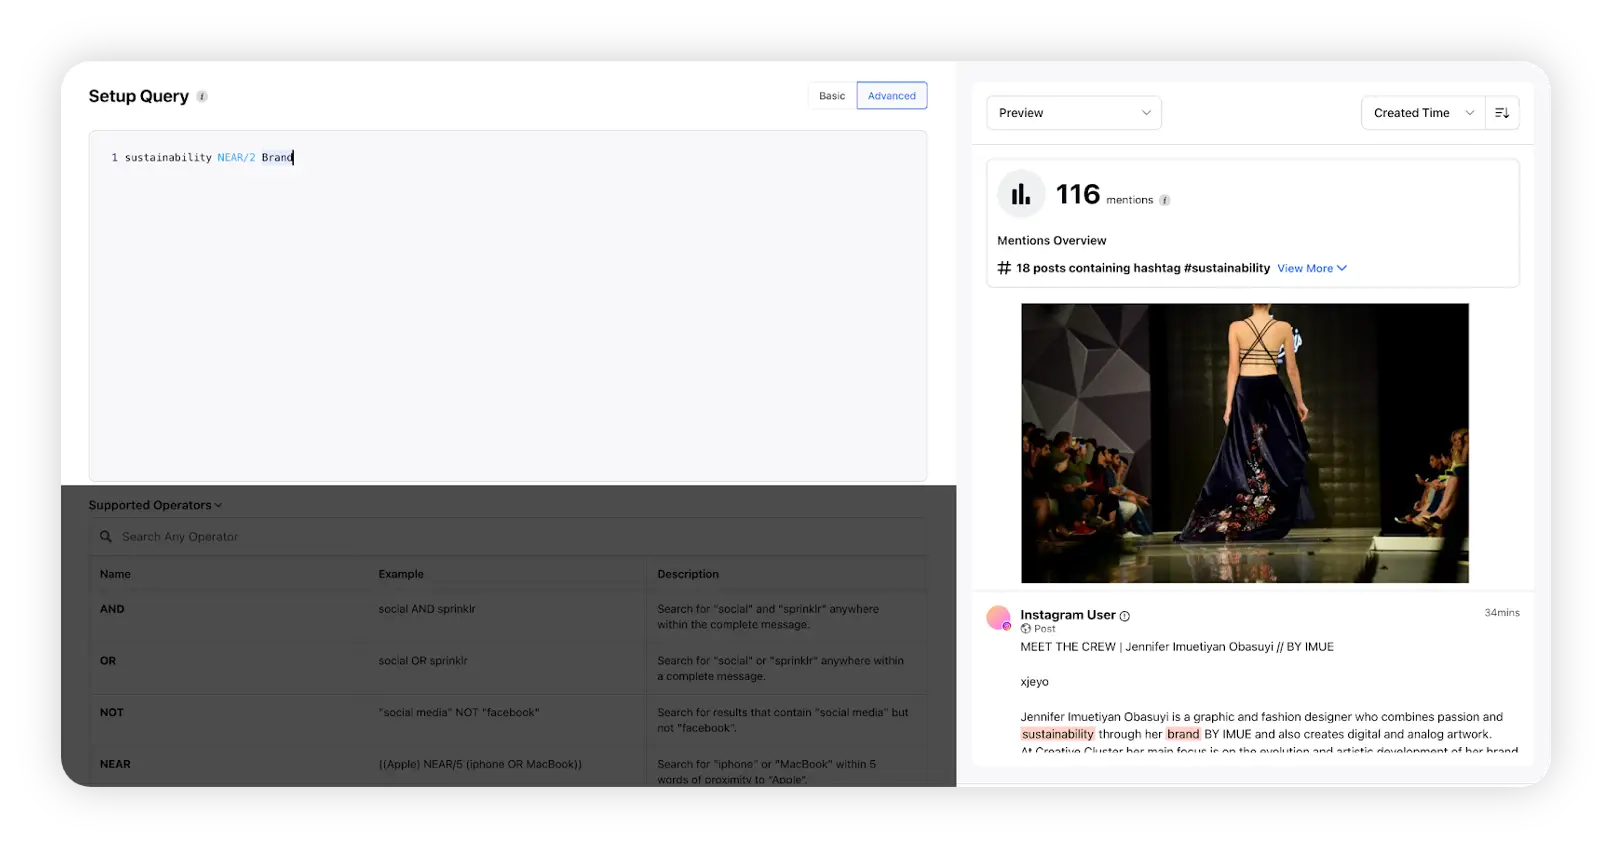The width and height of the screenshot is (1612, 848).
Task: Click the Post type icon under Instagram User
Action: (1025, 629)
